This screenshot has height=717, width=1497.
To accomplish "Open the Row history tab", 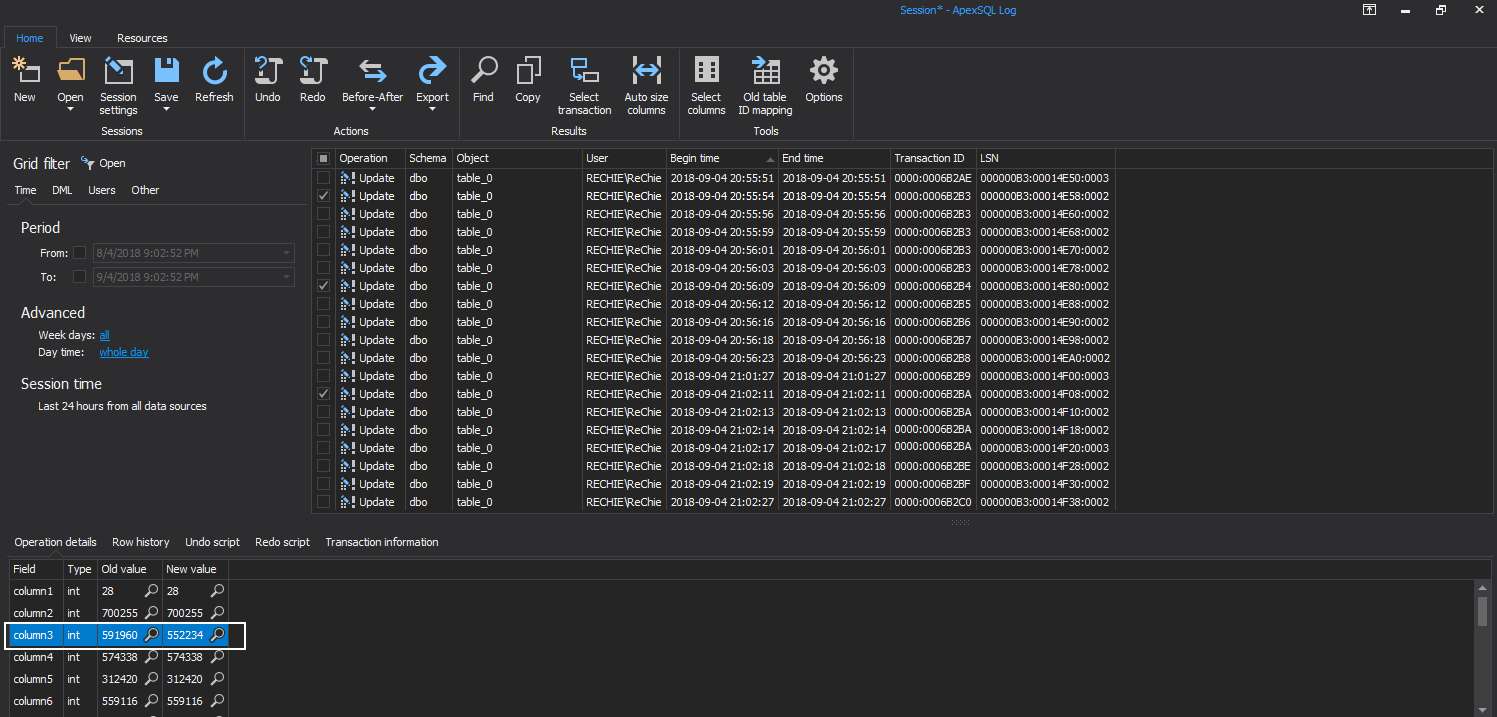I will [x=140, y=541].
